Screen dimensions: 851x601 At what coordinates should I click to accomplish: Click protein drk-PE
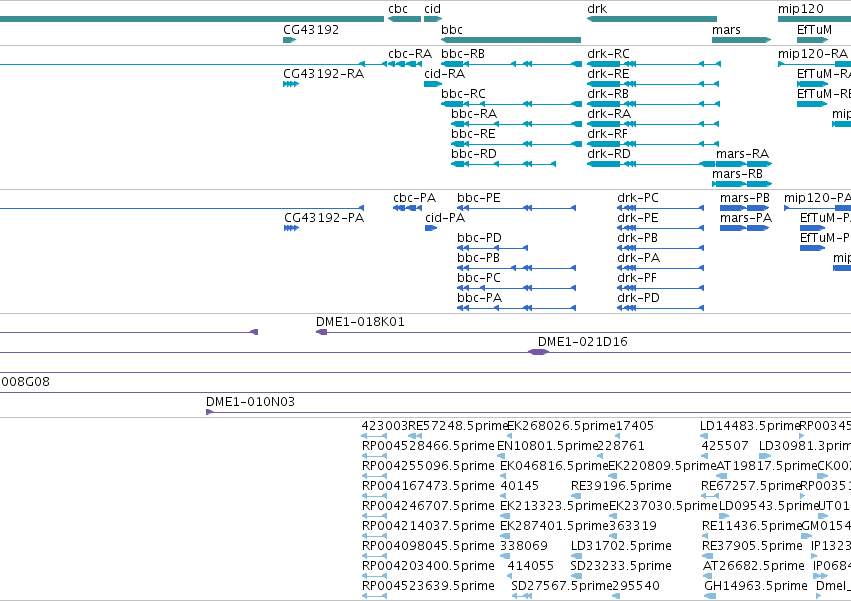pos(661,228)
